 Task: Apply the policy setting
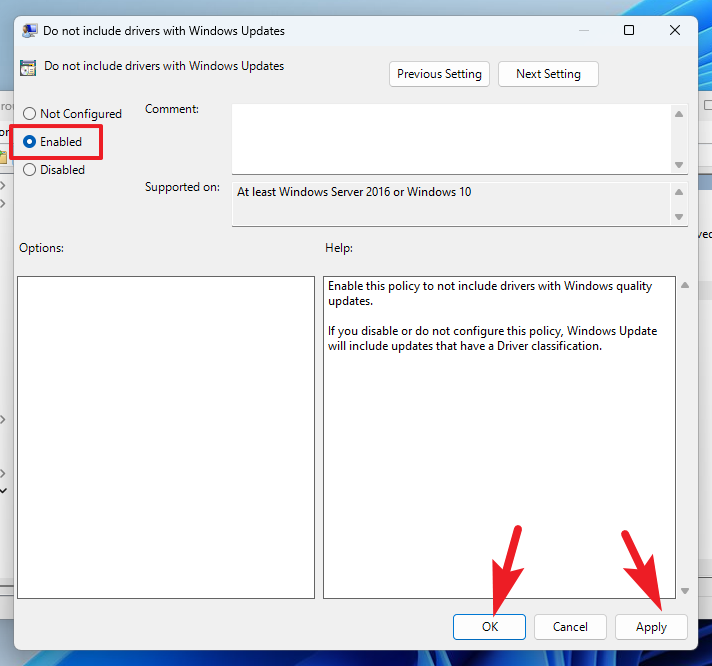[651, 627]
